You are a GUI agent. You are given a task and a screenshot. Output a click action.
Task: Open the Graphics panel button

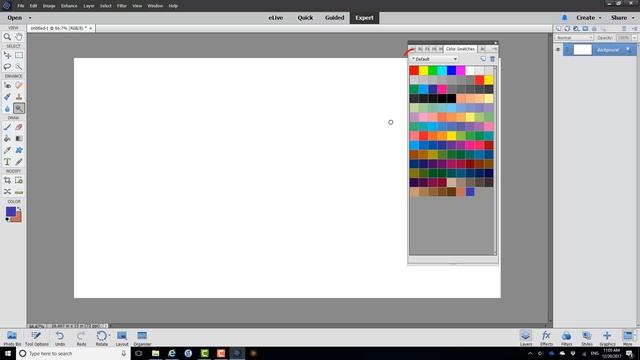607,338
